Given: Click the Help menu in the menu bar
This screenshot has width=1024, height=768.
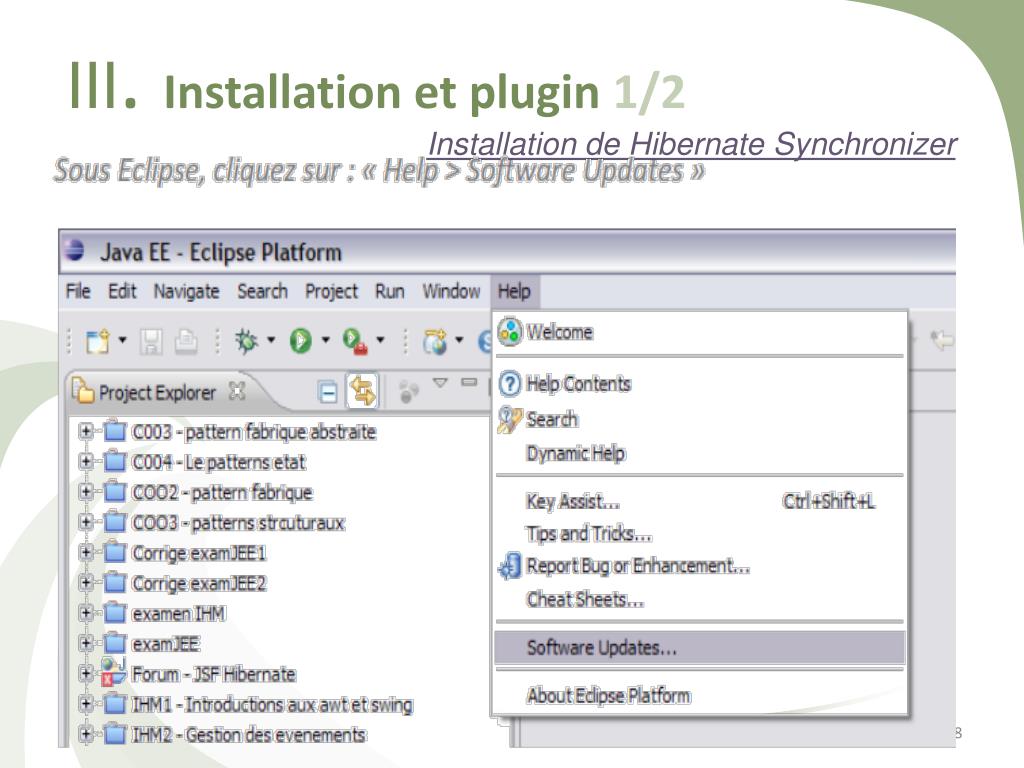Looking at the screenshot, I should tap(514, 291).
